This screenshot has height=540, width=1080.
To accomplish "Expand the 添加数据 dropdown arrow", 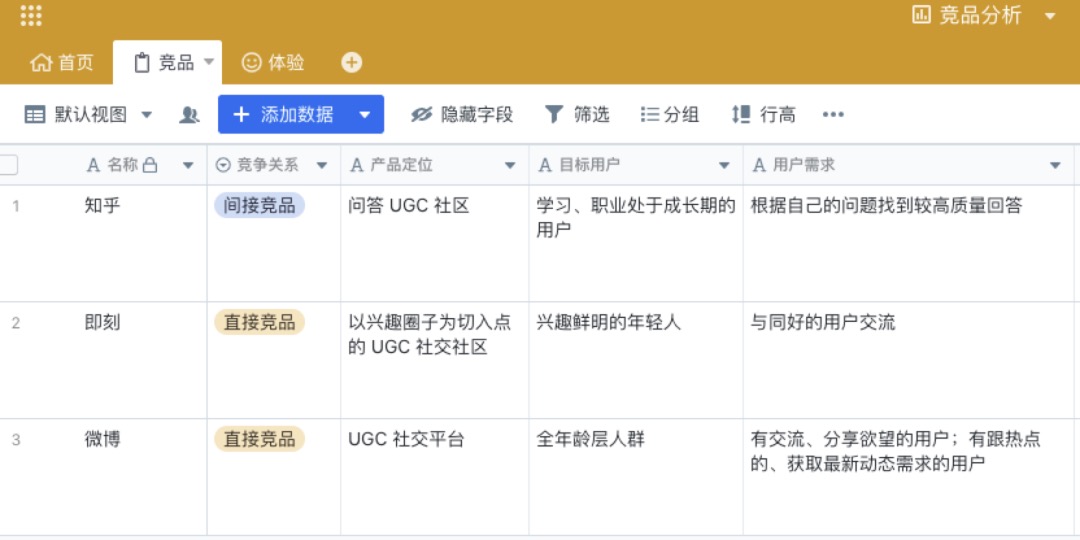I will pyautogui.click(x=365, y=115).
